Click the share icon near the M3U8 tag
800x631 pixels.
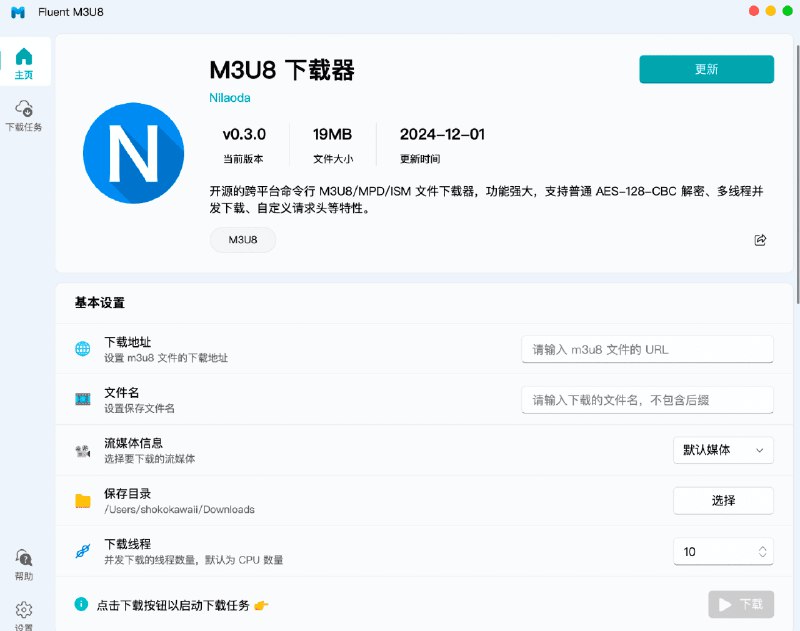[760, 240]
